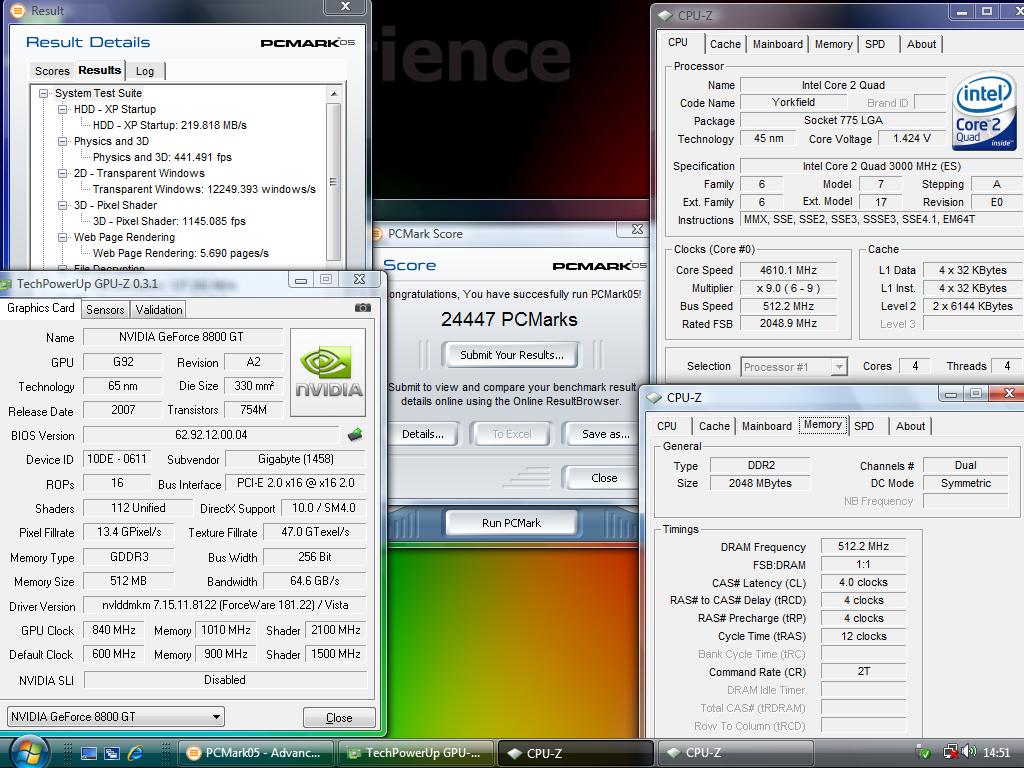Switch to PCMark05 taskbar button
Image resolution: width=1024 pixels, height=768 pixels.
(255, 753)
